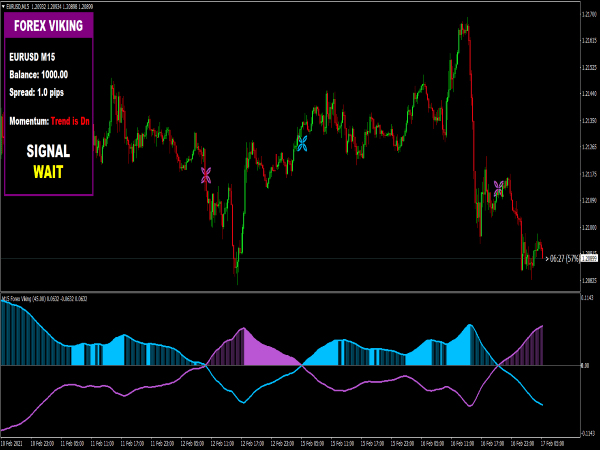Image resolution: width=600 pixels, height=450 pixels.
Task: Click the 1.21700 price axis label
Action: click(589, 14)
